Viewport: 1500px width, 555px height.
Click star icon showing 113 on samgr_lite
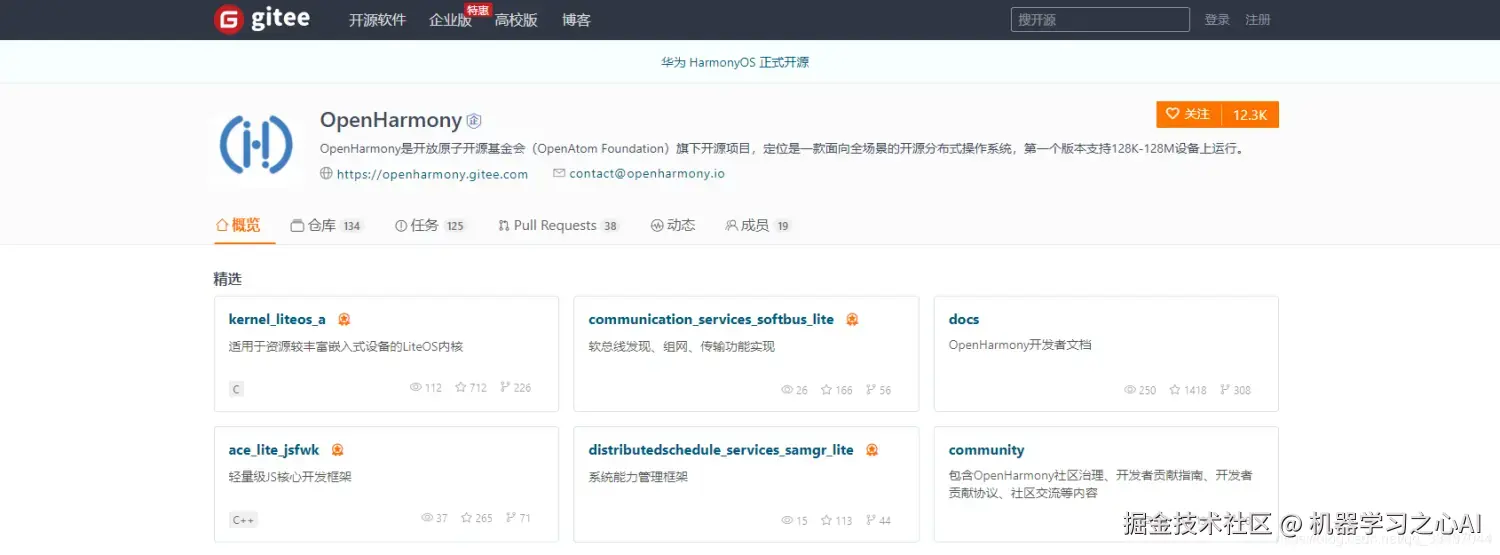point(827,520)
